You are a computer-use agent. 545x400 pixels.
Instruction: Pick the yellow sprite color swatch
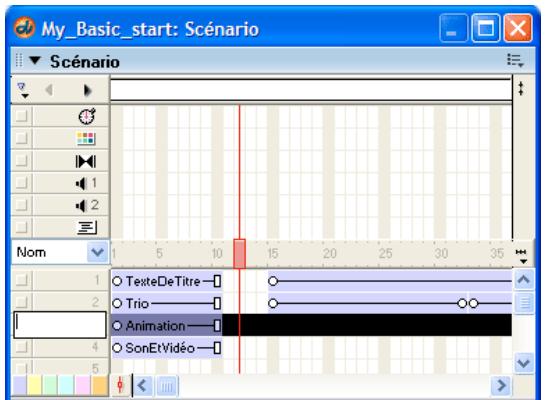[x=35, y=385]
